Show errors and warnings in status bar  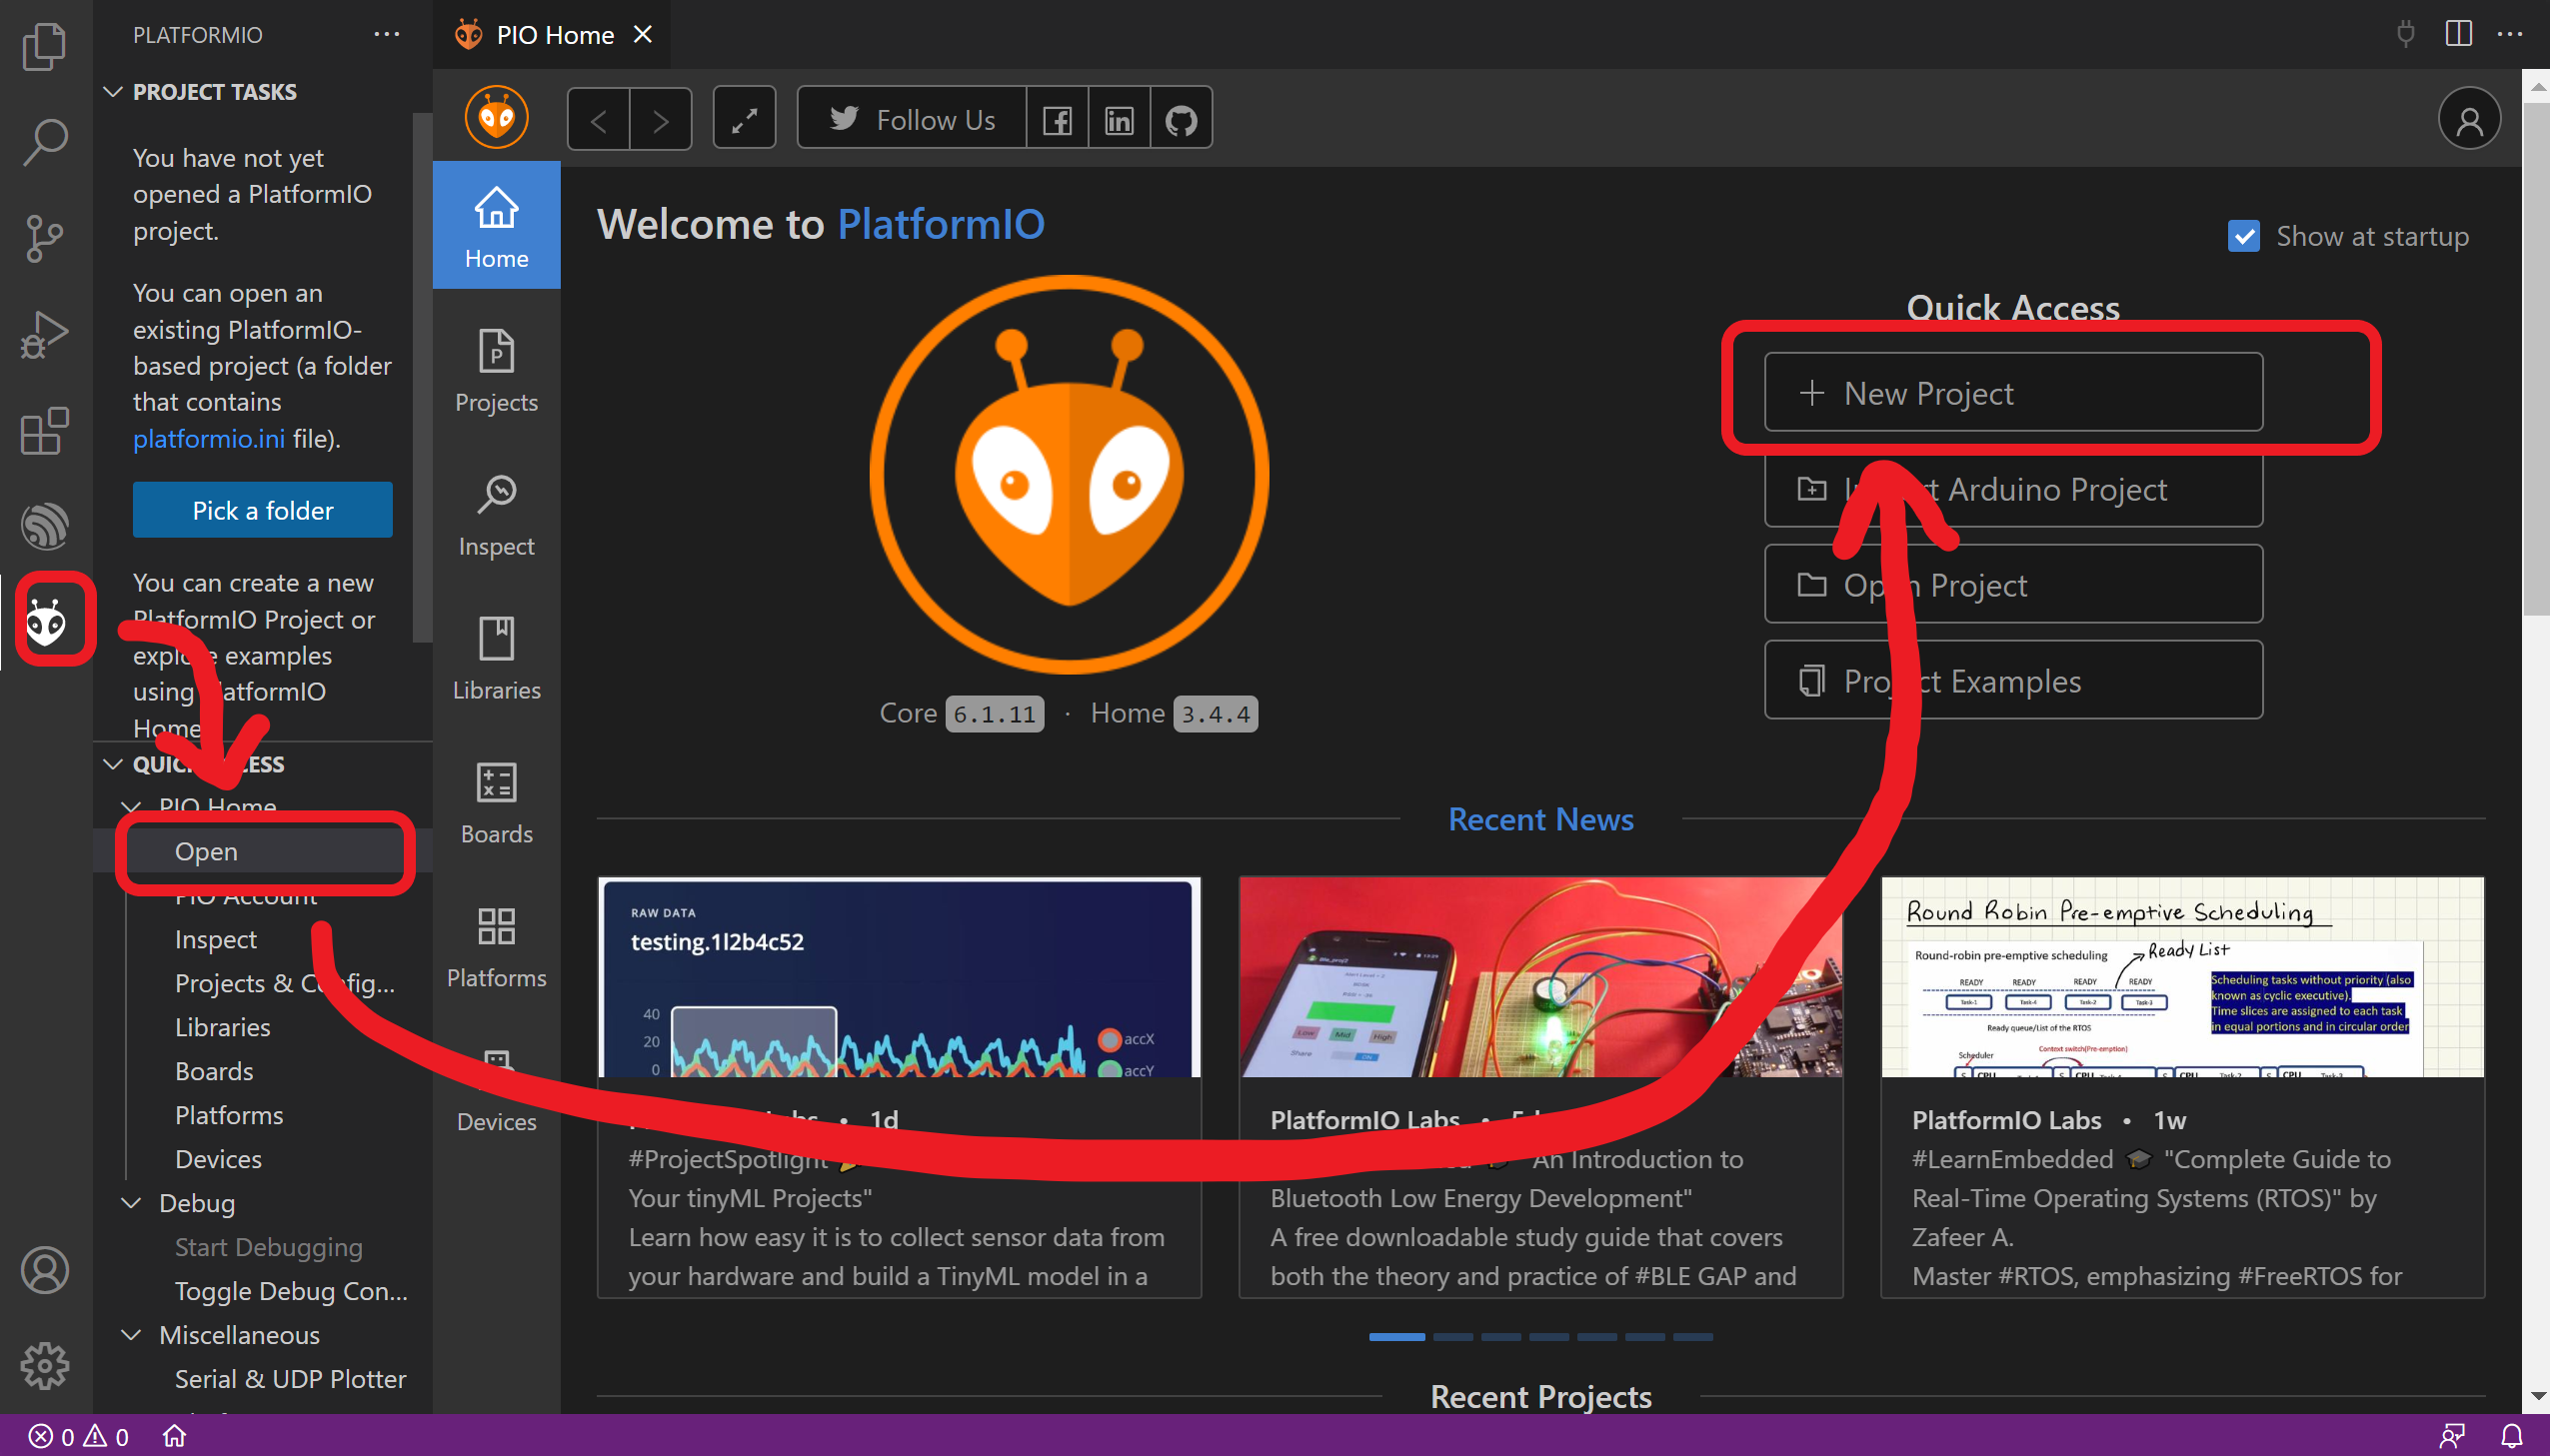coord(79,1436)
